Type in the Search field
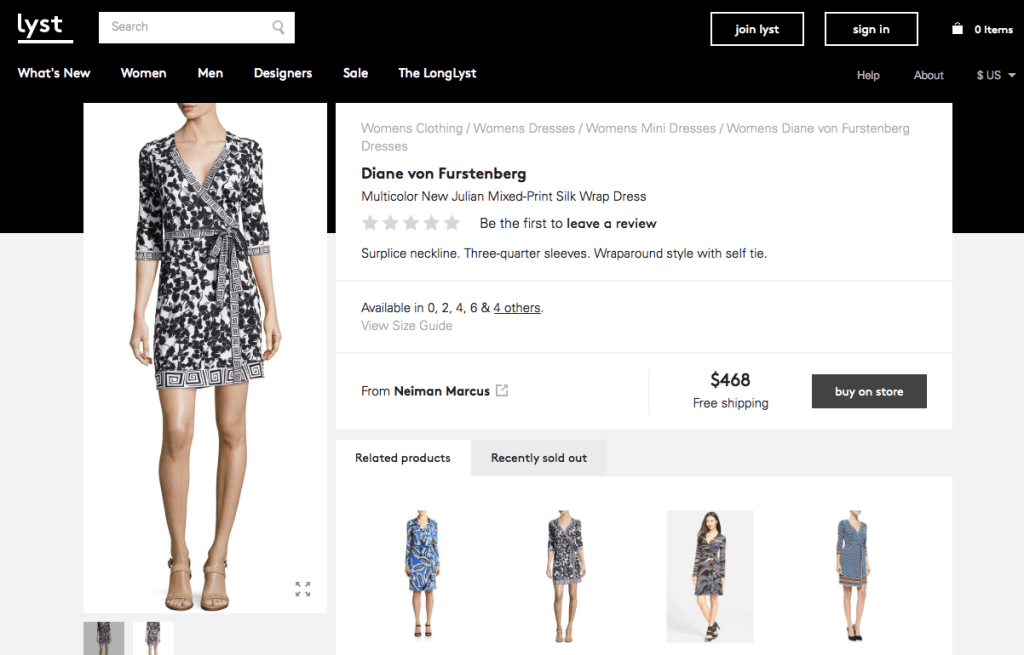The width and height of the screenshot is (1024, 655). pos(185,27)
